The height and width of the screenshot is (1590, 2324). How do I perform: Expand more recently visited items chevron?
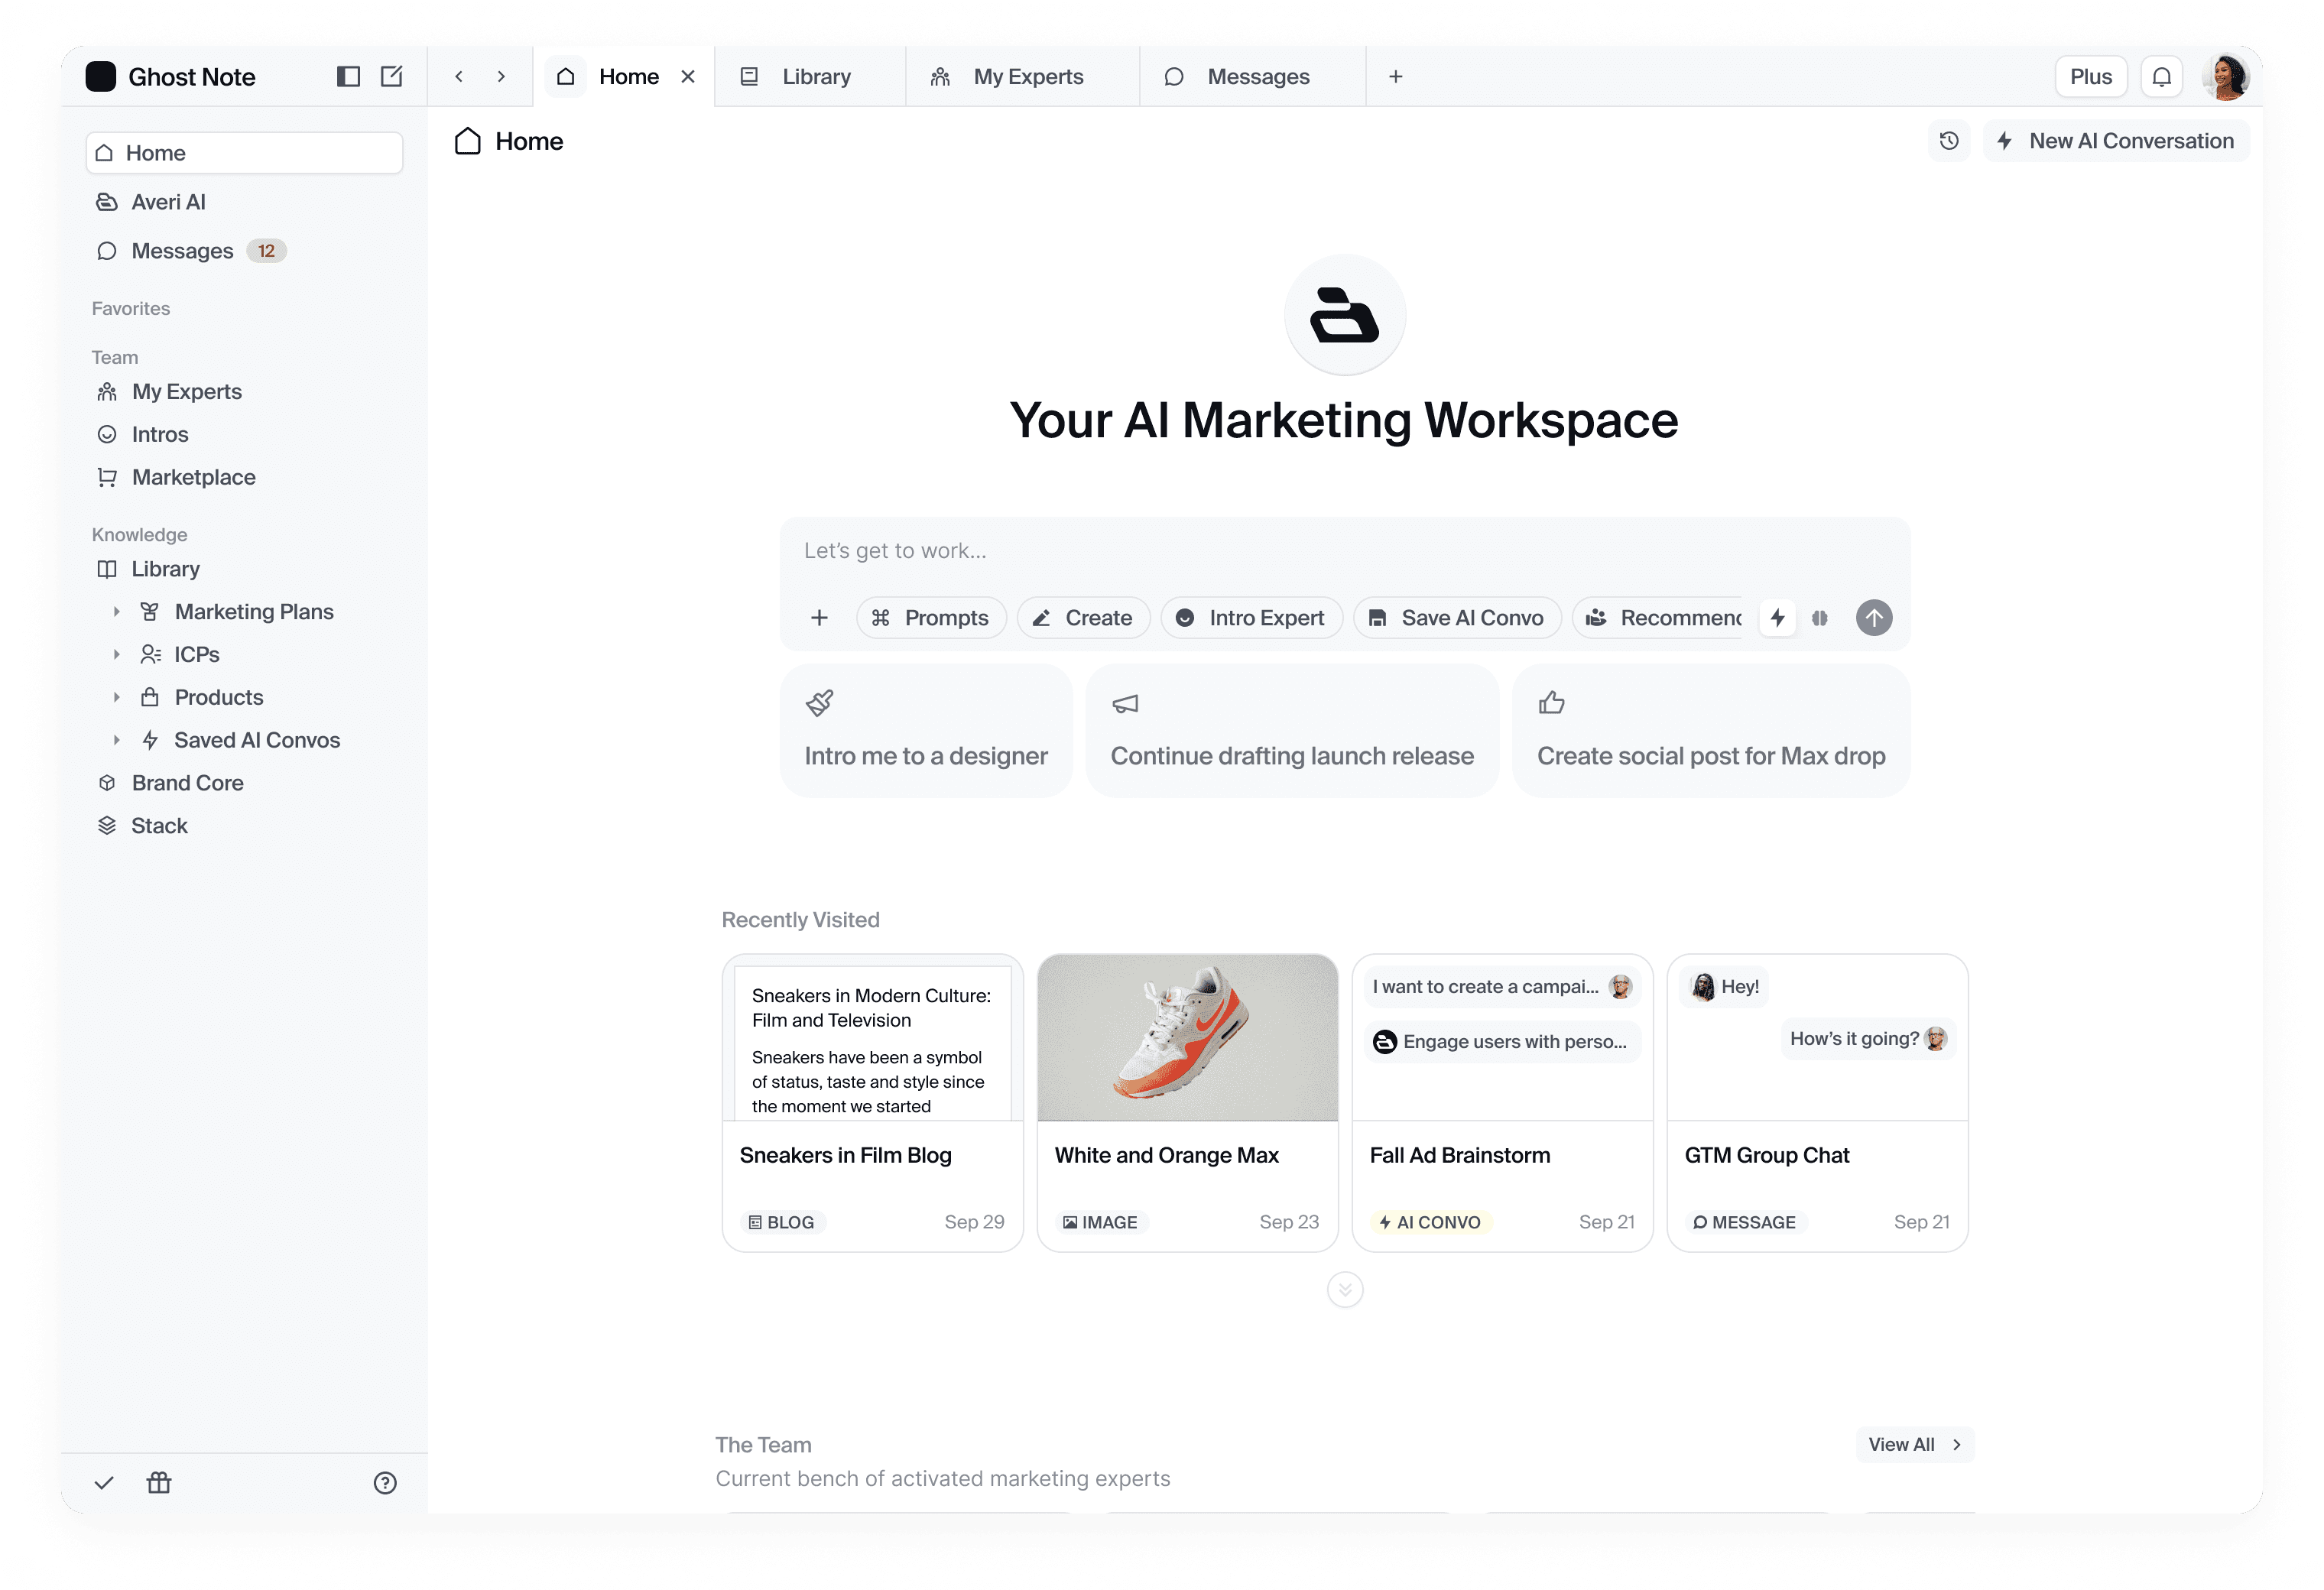coord(1345,1290)
